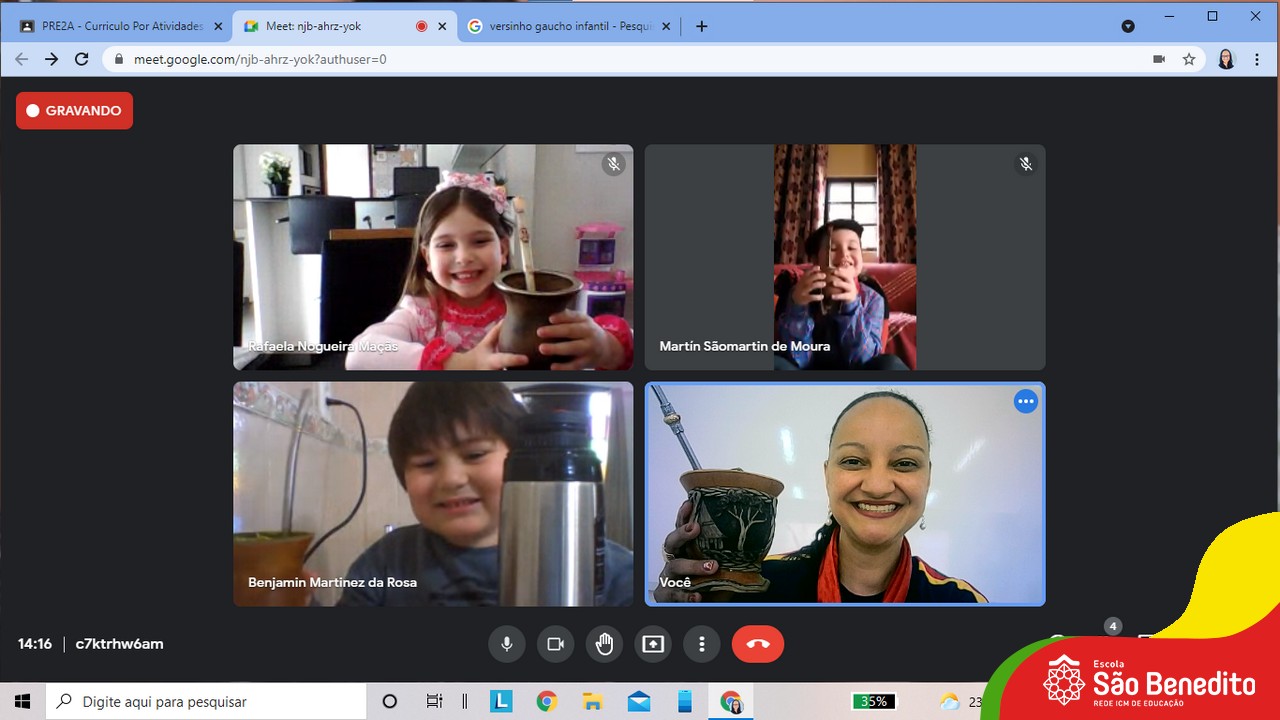Viewport: 1280px width, 720px height.
Task: Reload the Meet page
Action: point(82,59)
